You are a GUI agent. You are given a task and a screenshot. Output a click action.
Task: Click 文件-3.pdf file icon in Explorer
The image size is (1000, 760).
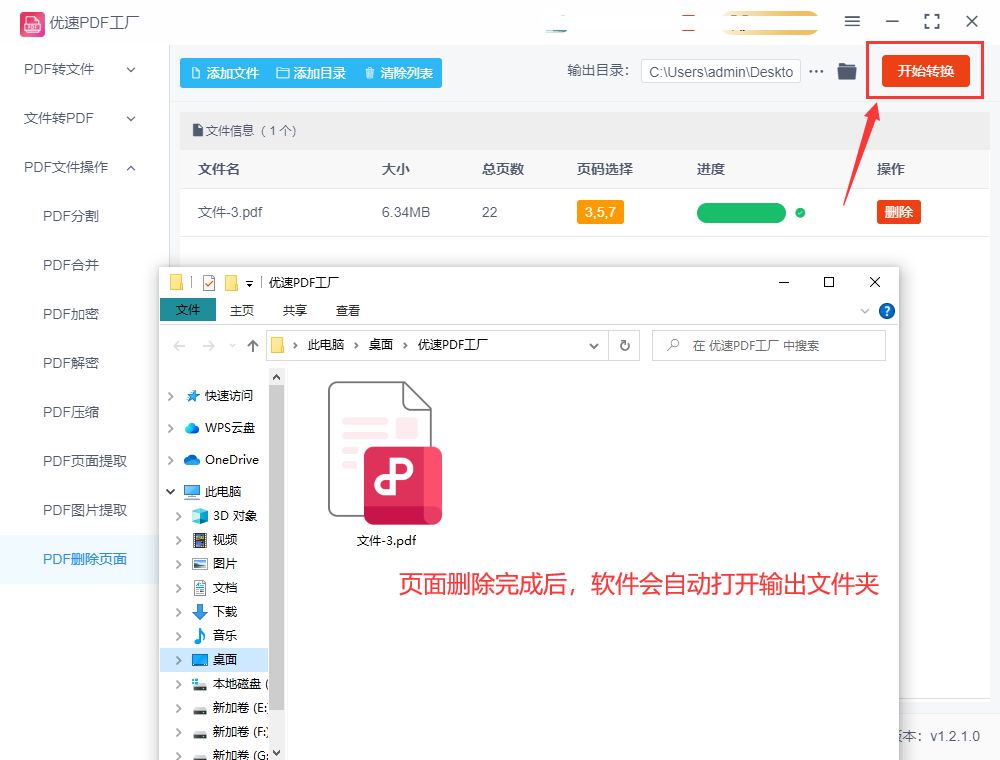385,453
